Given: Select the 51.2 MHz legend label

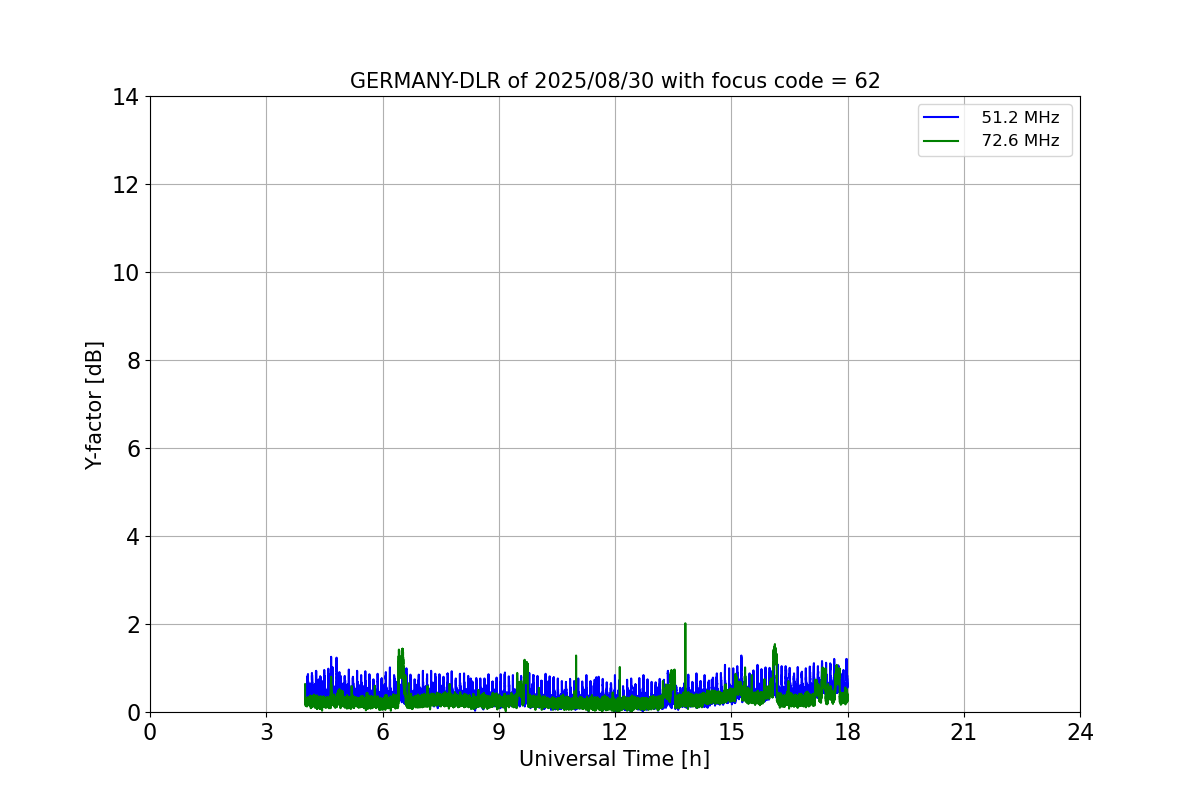Looking at the screenshot, I should click(x=1020, y=118).
